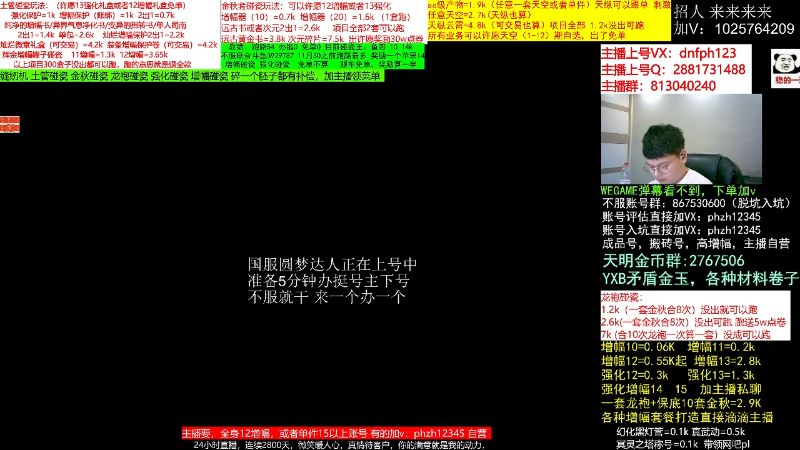Click the red heading '龙袍碰瓷:'
This screenshot has height=450, width=800.
tap(621, 297)
